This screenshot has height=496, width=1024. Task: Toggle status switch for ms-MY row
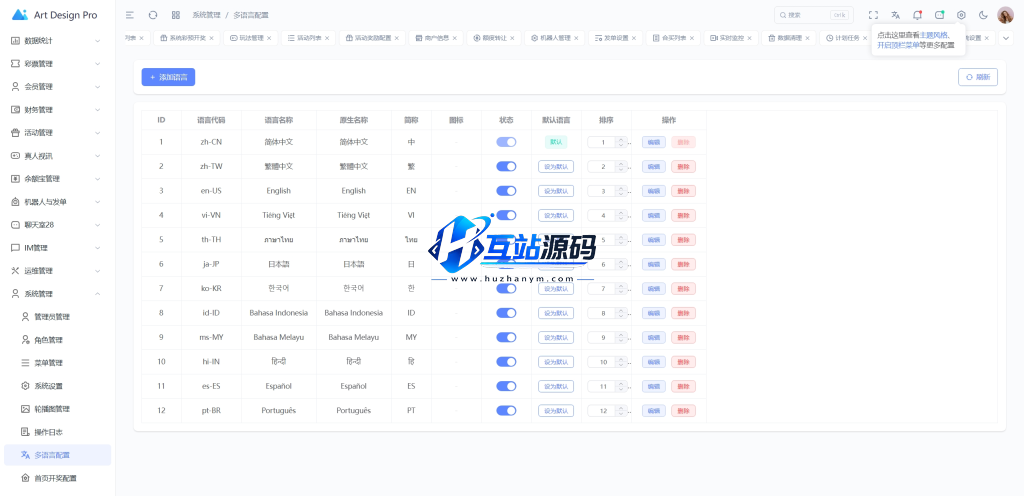click(x=506, y=337)
